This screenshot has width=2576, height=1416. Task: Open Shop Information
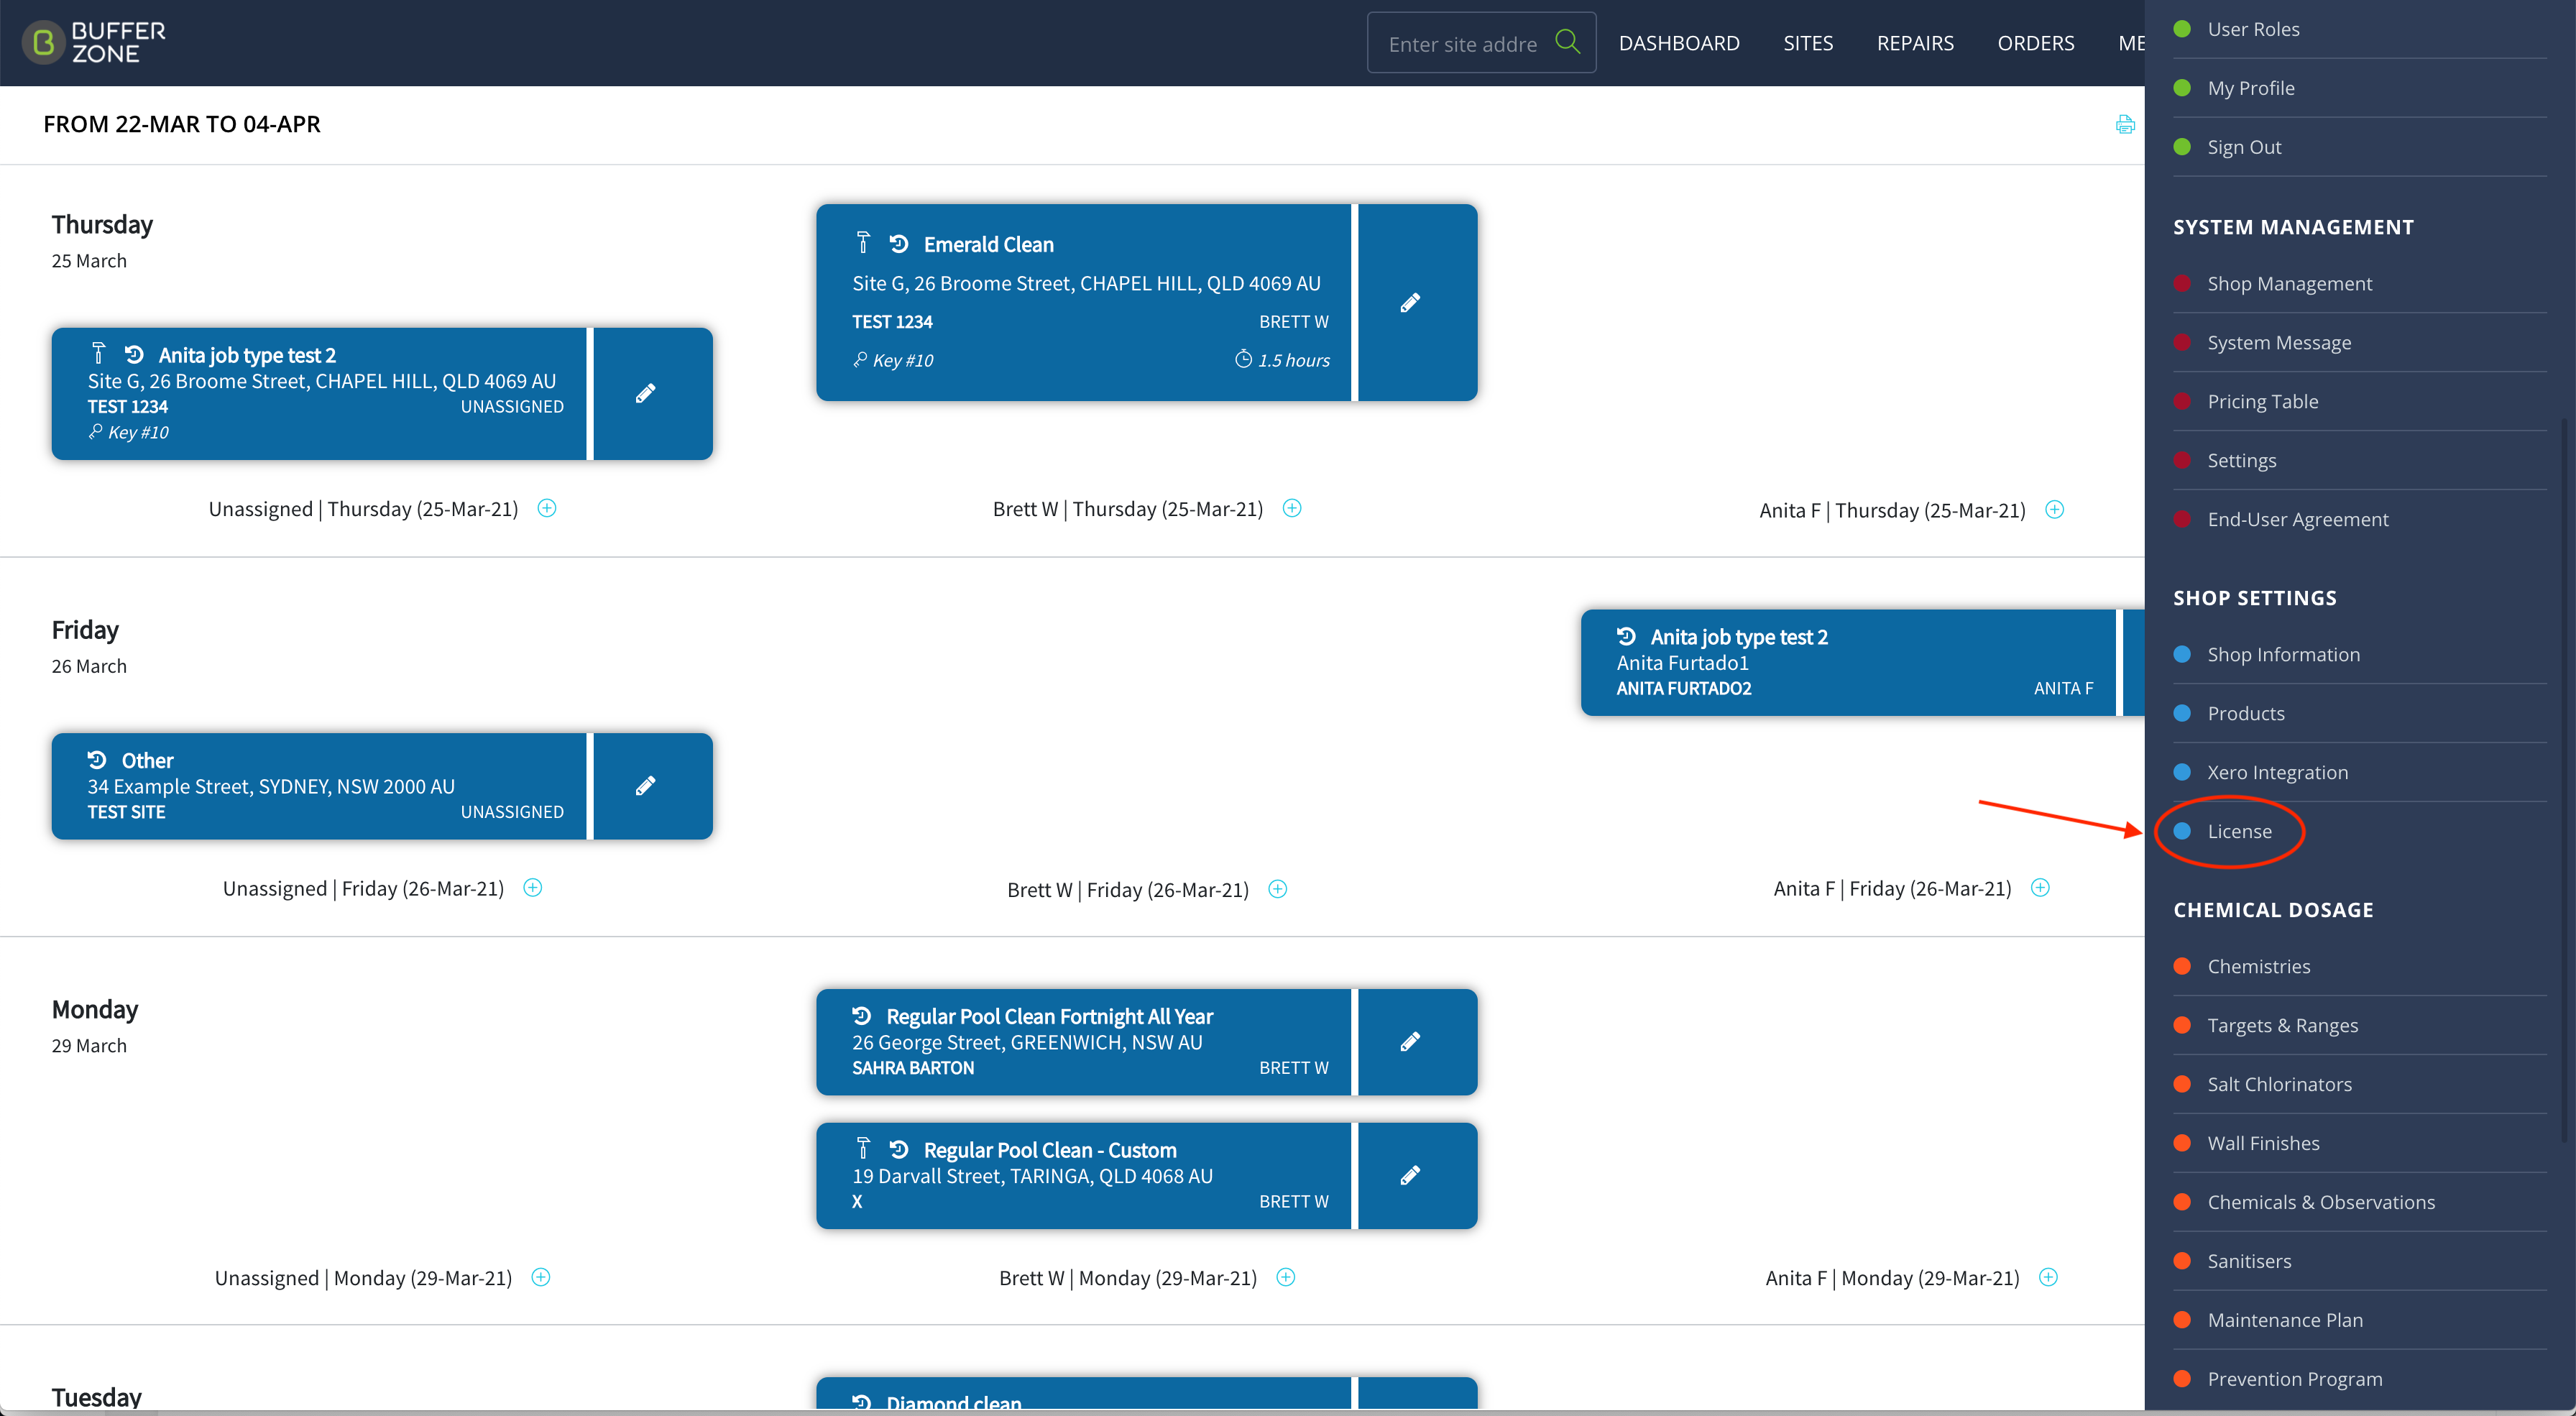pos(2360,655)
